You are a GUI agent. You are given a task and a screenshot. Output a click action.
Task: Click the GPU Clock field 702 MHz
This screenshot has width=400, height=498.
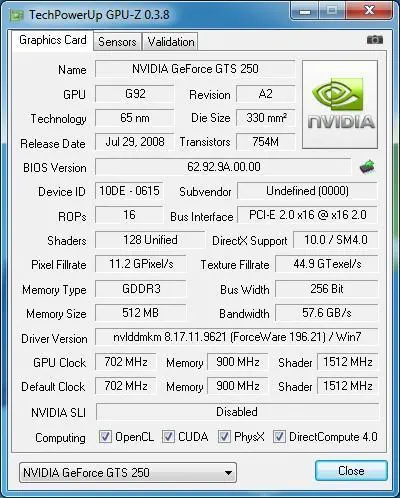coord(126,362)
